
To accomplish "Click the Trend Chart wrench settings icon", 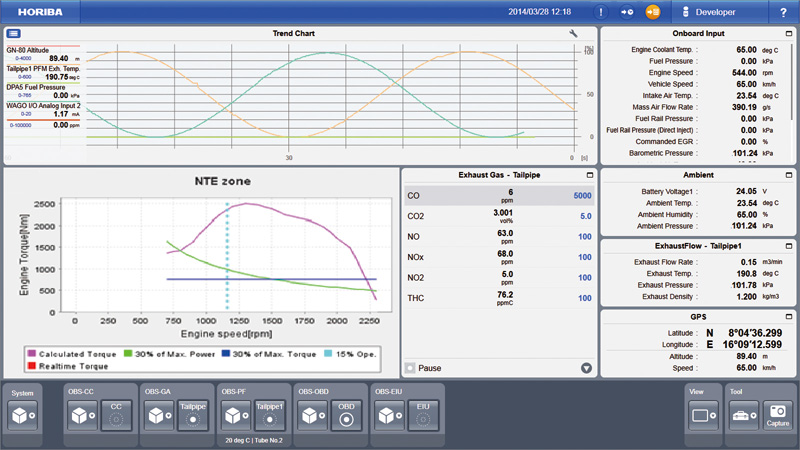I will (573, 33).
